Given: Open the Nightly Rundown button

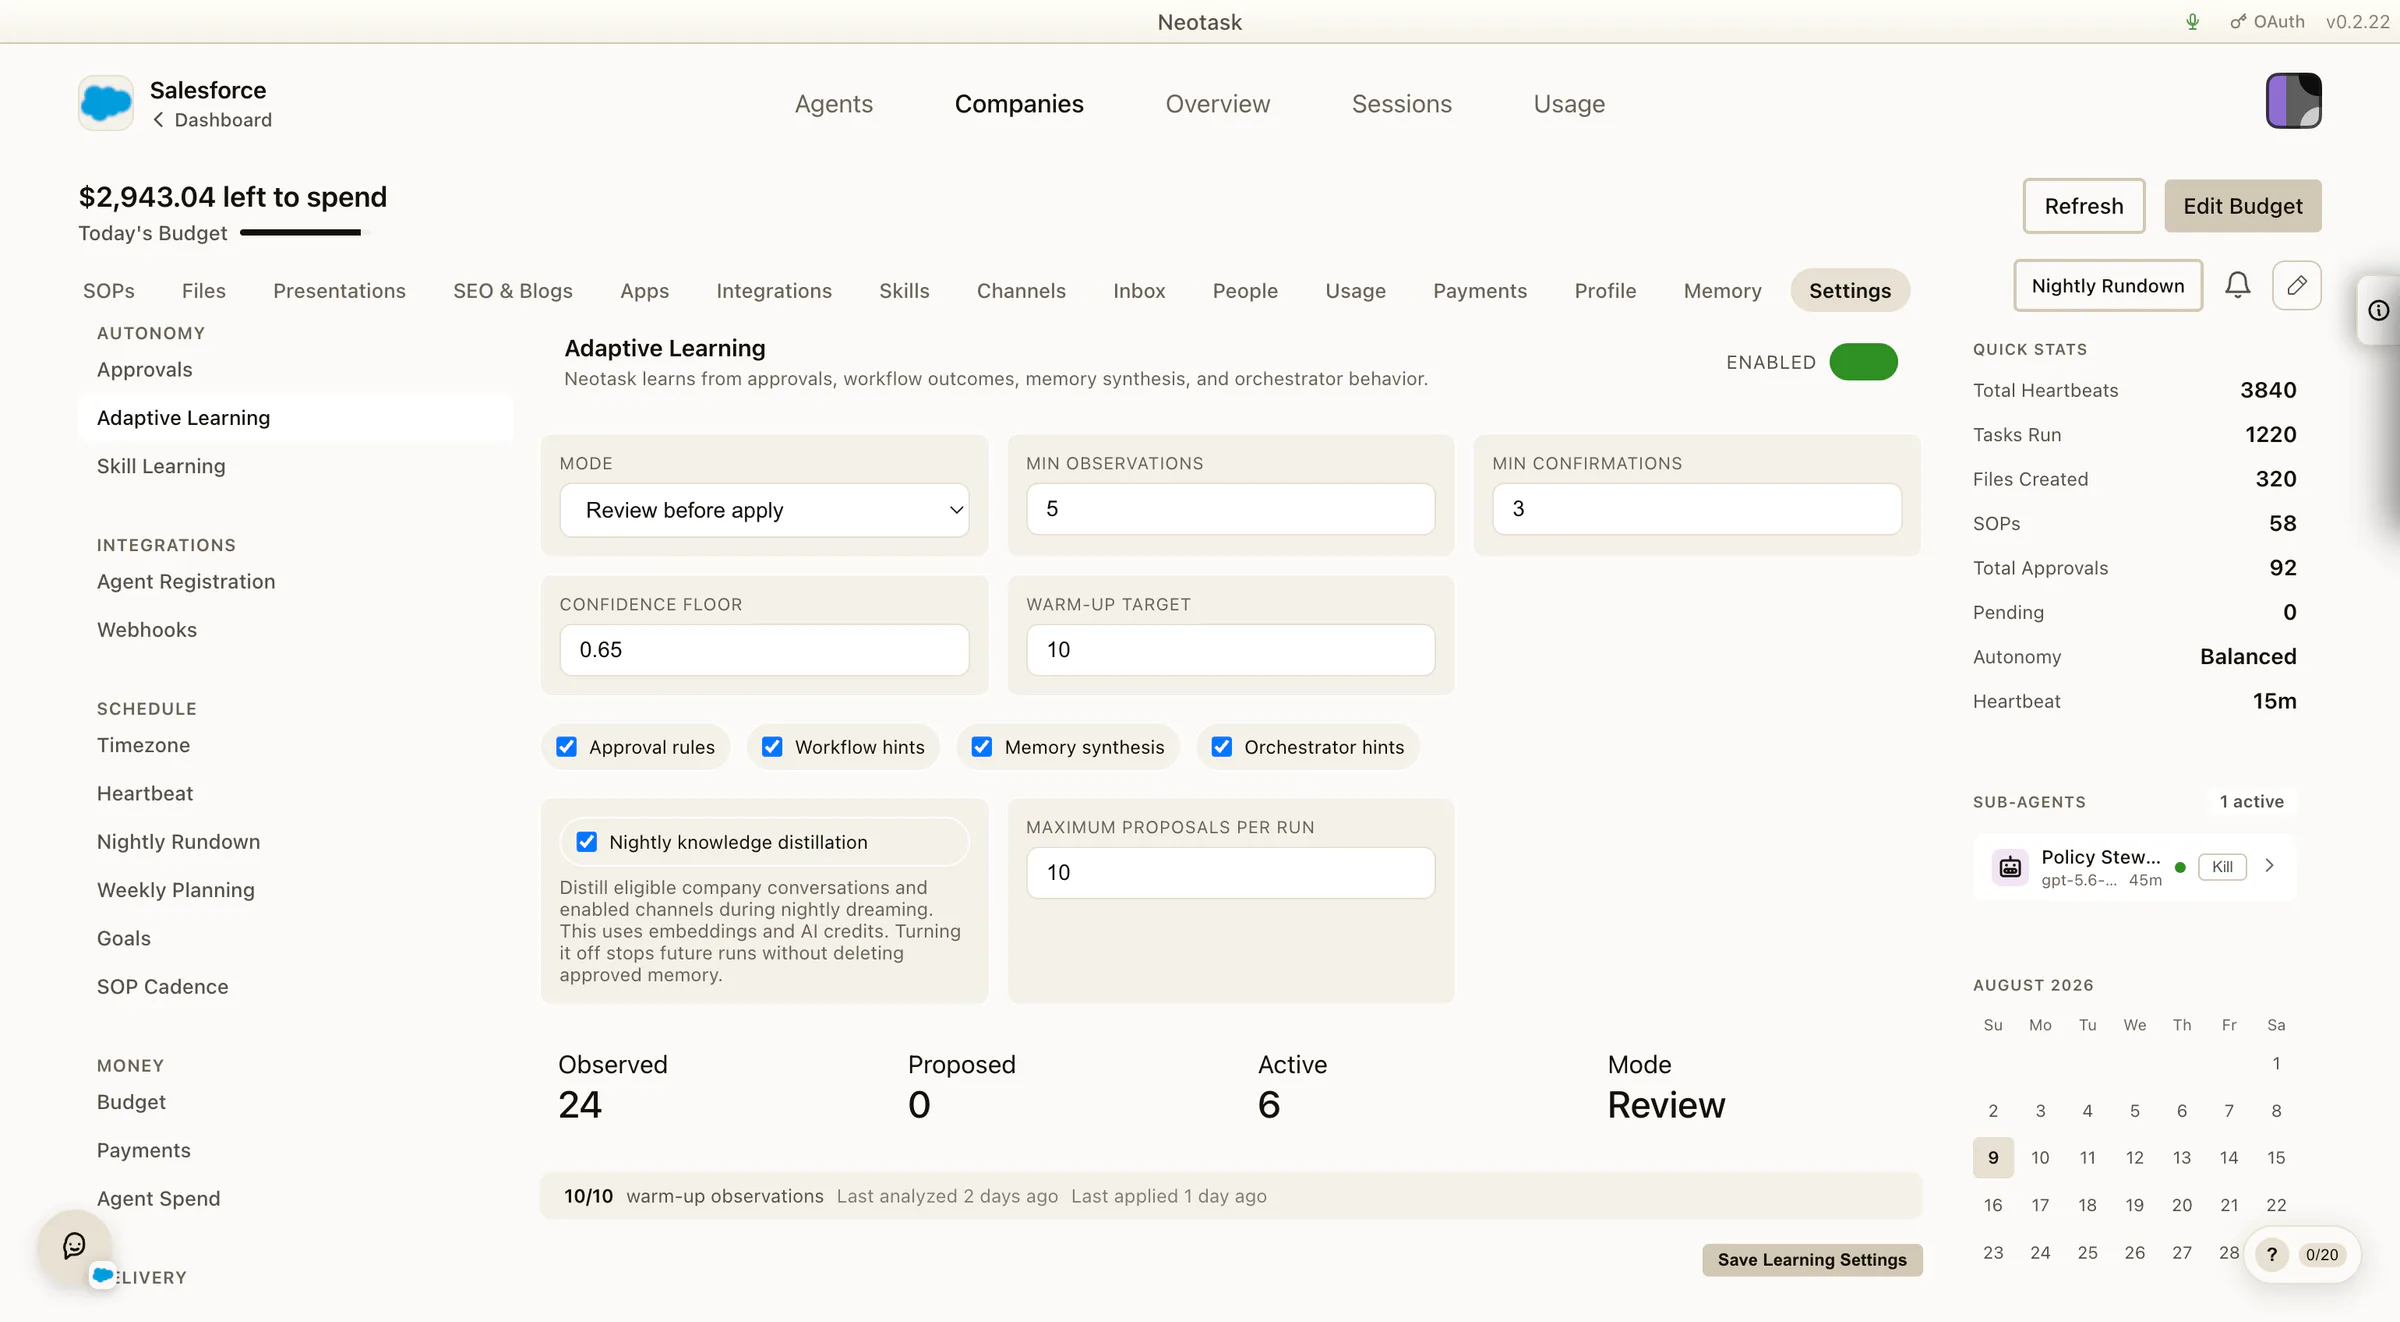Looking at the screenshot, I should pos(2108,286).
